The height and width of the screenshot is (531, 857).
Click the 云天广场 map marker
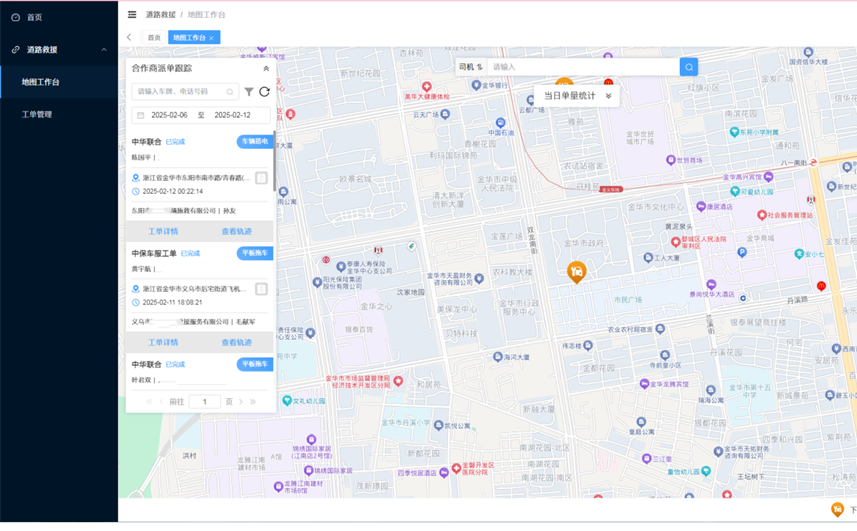point(445,114)
